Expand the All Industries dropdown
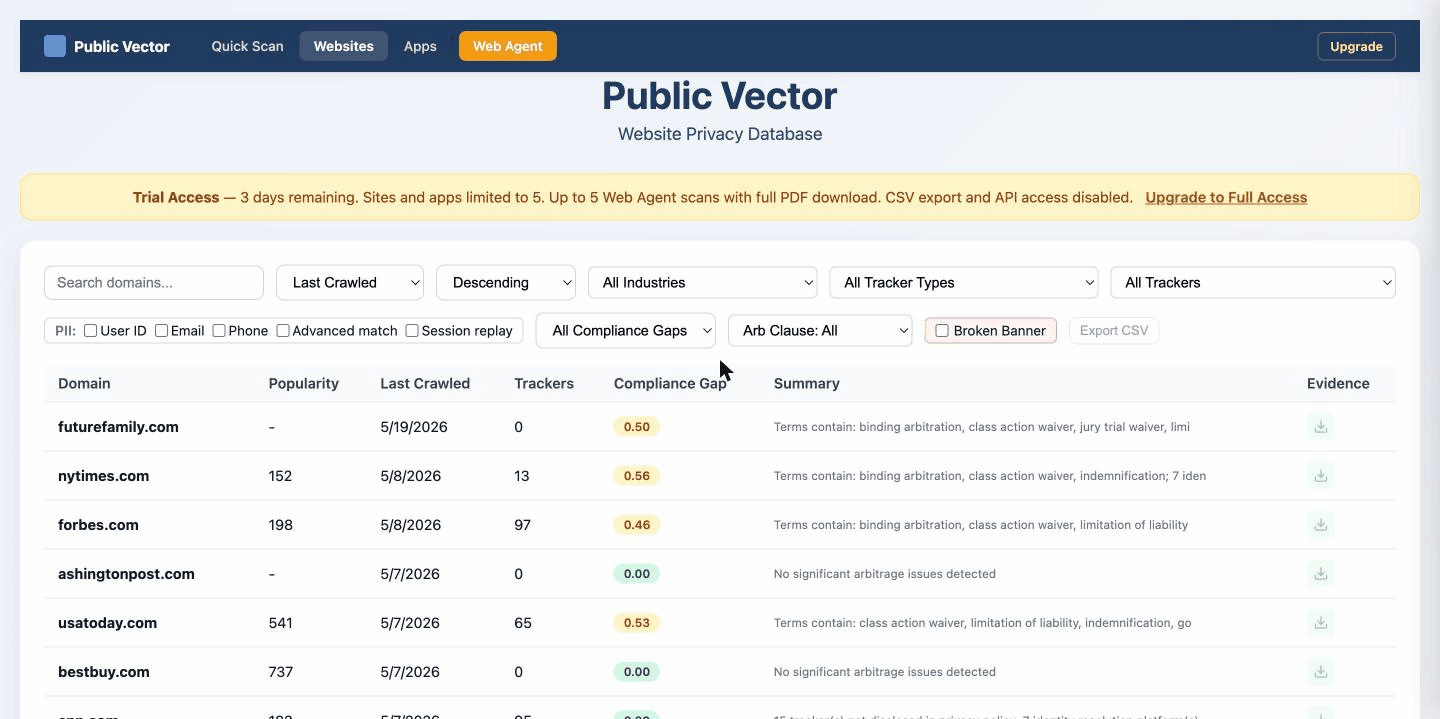The height and width of the screenshot is (719, 1440). pyautogui.click(x=703, y=283)
